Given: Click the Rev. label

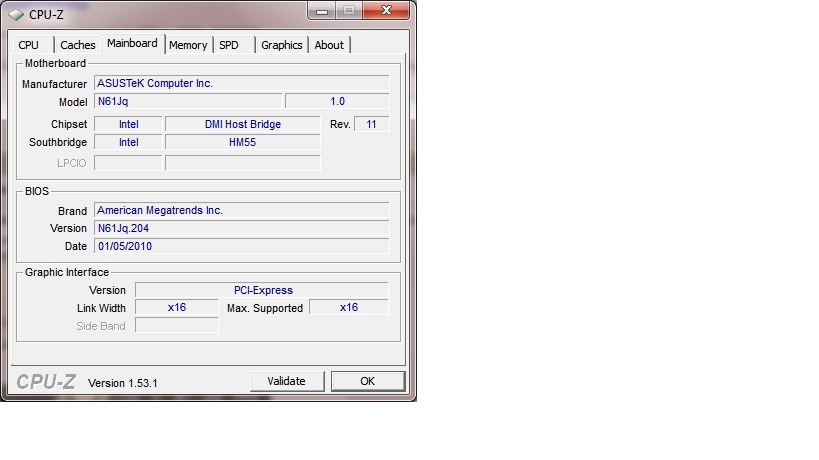Looking at the screenshot, I should [x=340, y=124].
